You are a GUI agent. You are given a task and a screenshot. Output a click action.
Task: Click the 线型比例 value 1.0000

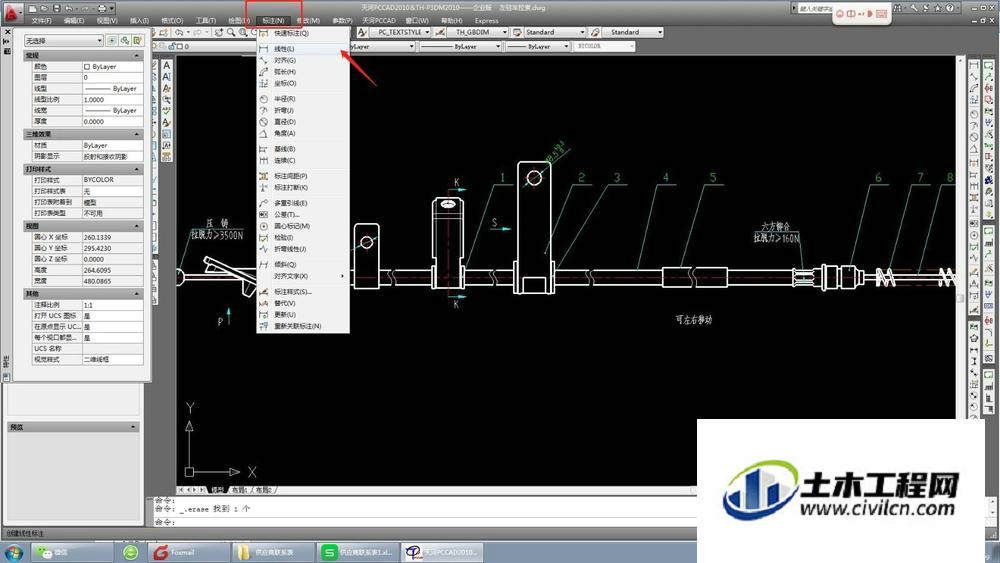pos(112,99)
